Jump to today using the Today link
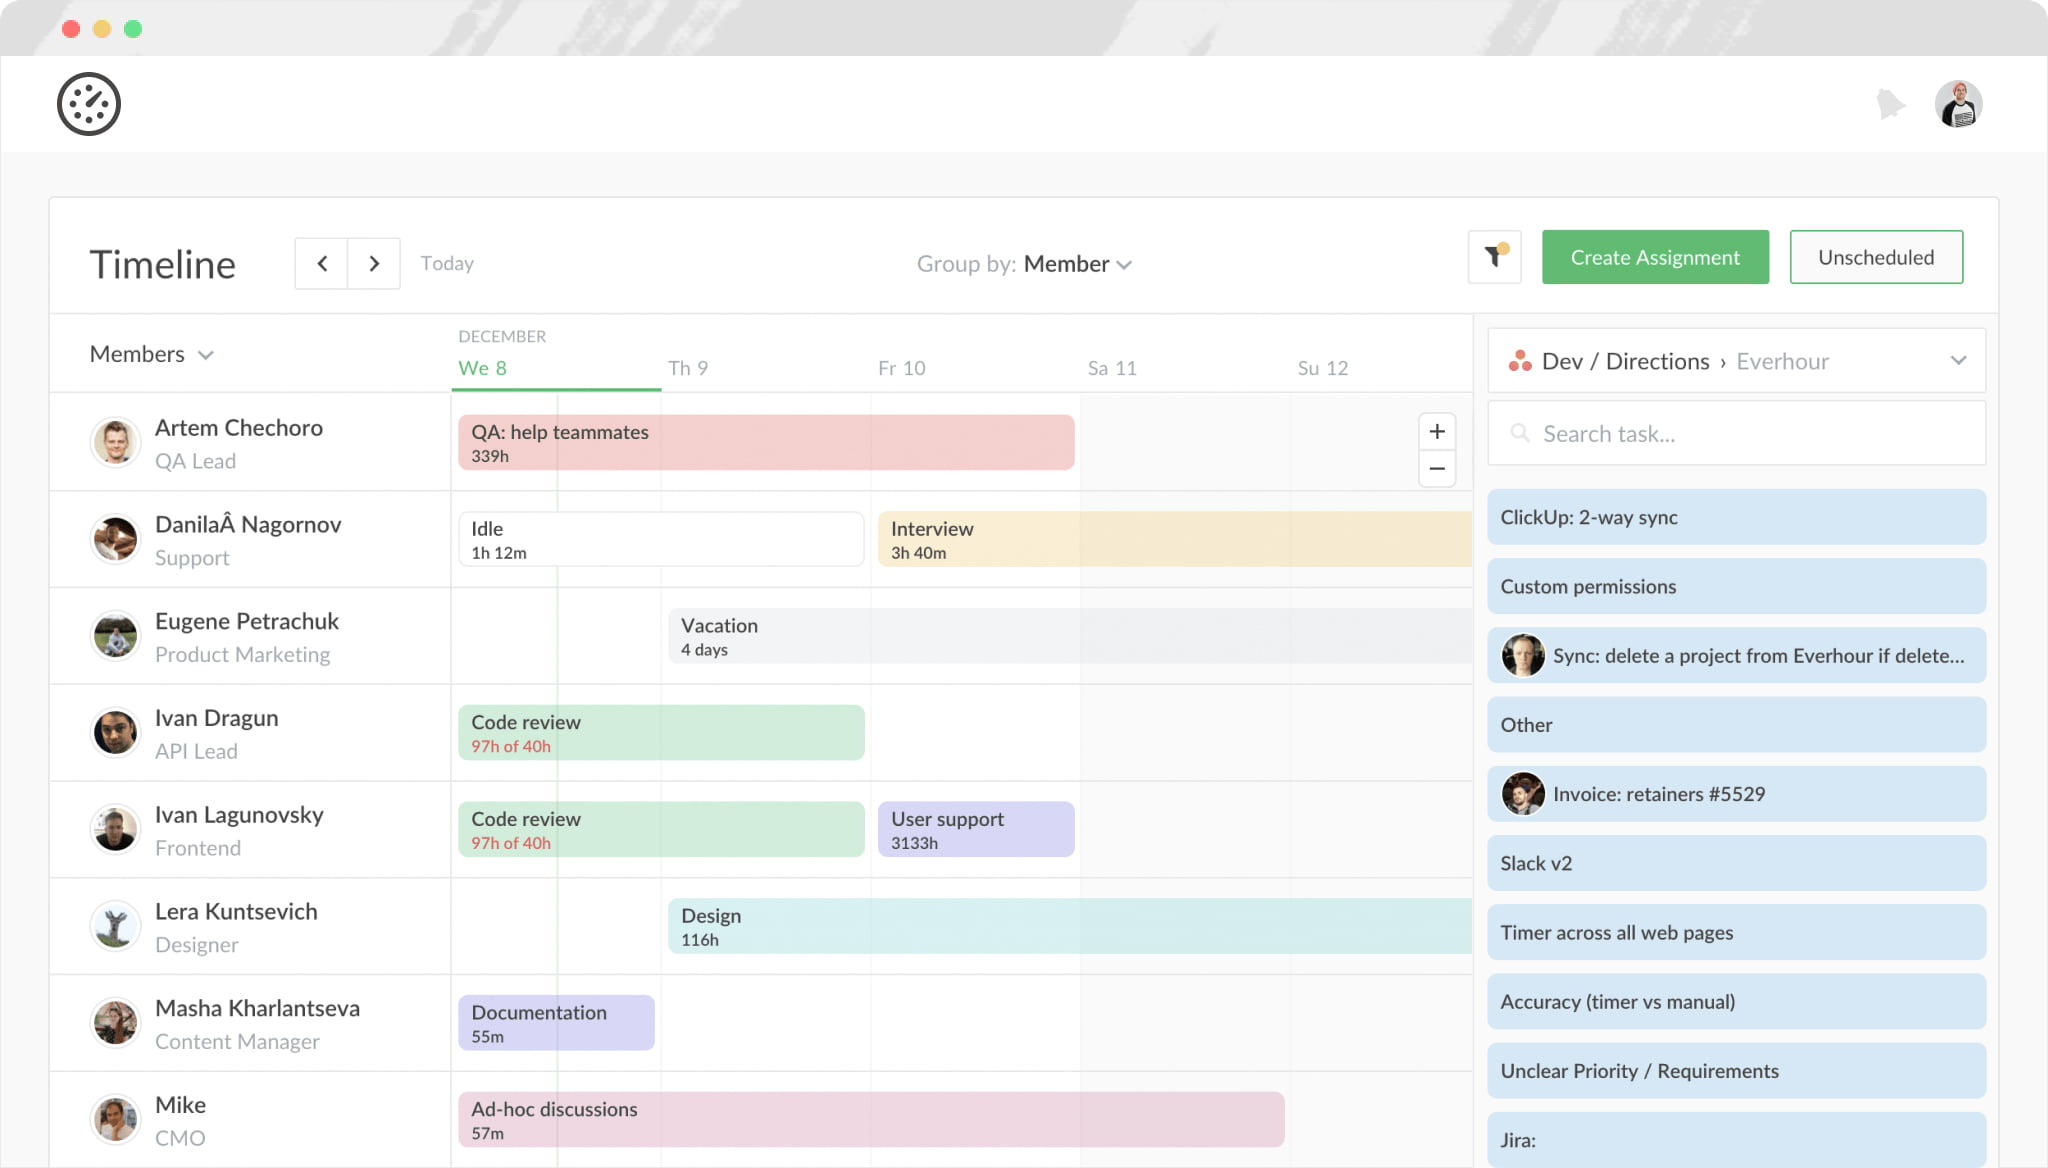The height and width of the screenshot is (1168, 2048). [447, 263]
